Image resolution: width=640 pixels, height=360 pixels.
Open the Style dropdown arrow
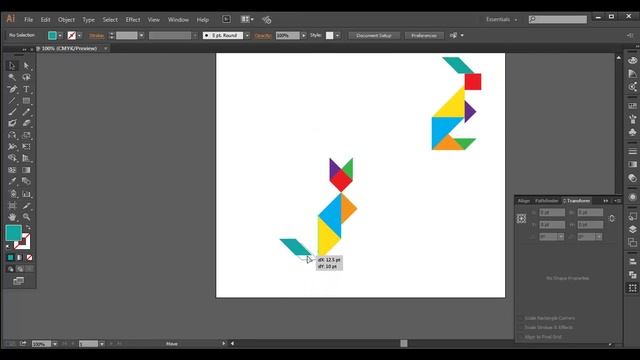(x=337, y=36)
